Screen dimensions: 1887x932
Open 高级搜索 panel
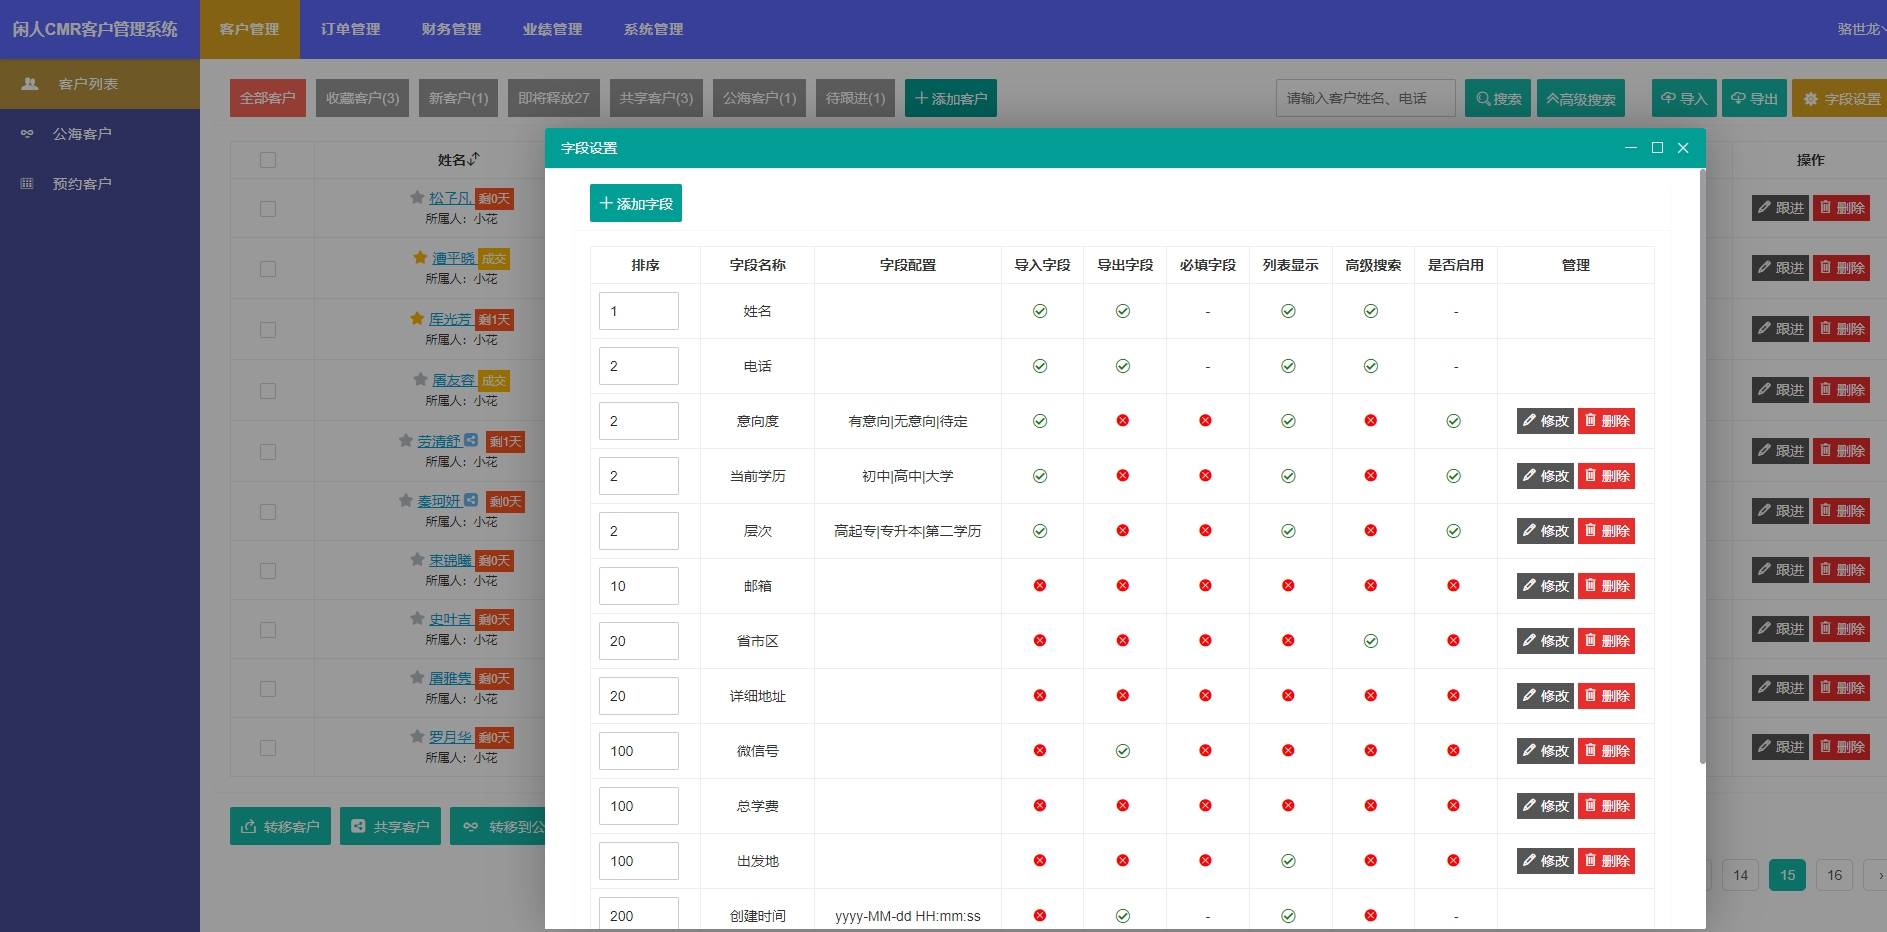point(1580,98)
